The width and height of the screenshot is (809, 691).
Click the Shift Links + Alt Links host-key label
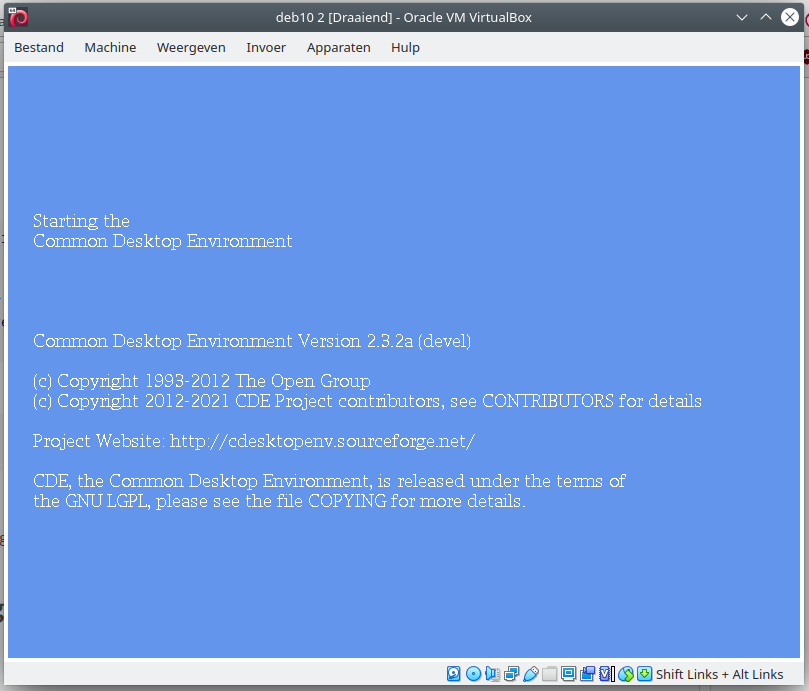(x=719, y=674)
